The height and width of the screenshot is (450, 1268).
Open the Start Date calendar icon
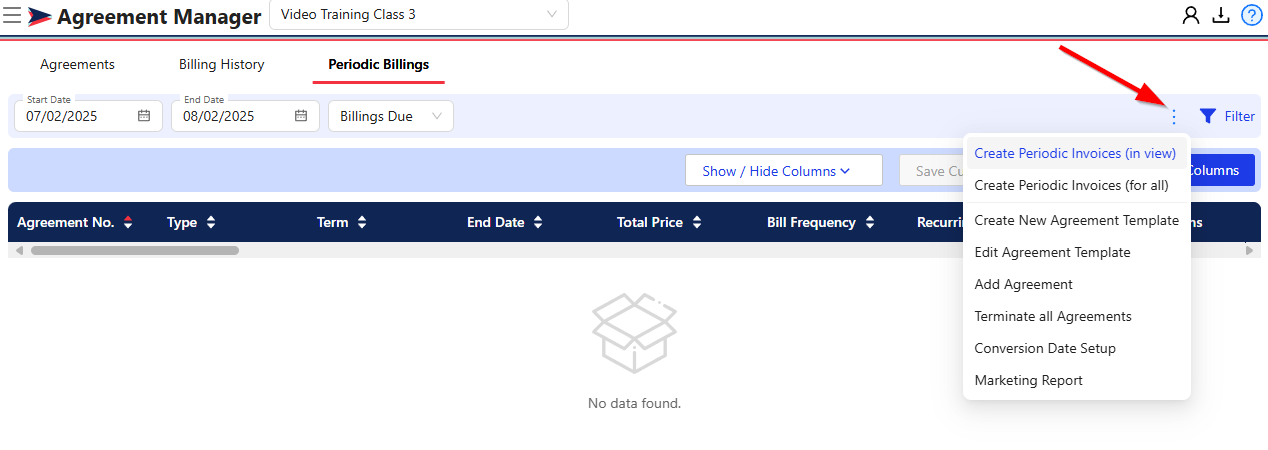[144, 116]
